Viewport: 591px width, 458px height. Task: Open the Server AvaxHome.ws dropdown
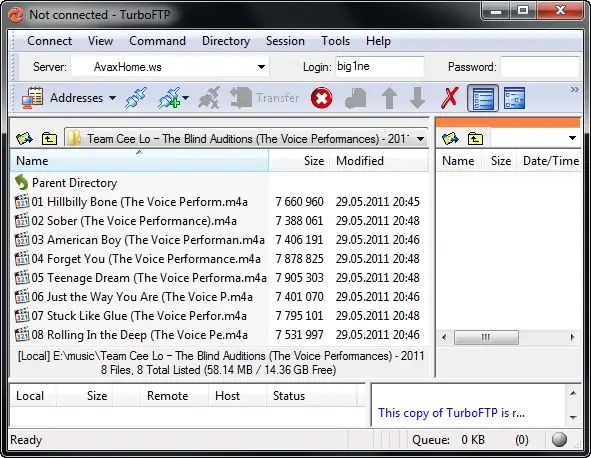(x=261, y=67)
